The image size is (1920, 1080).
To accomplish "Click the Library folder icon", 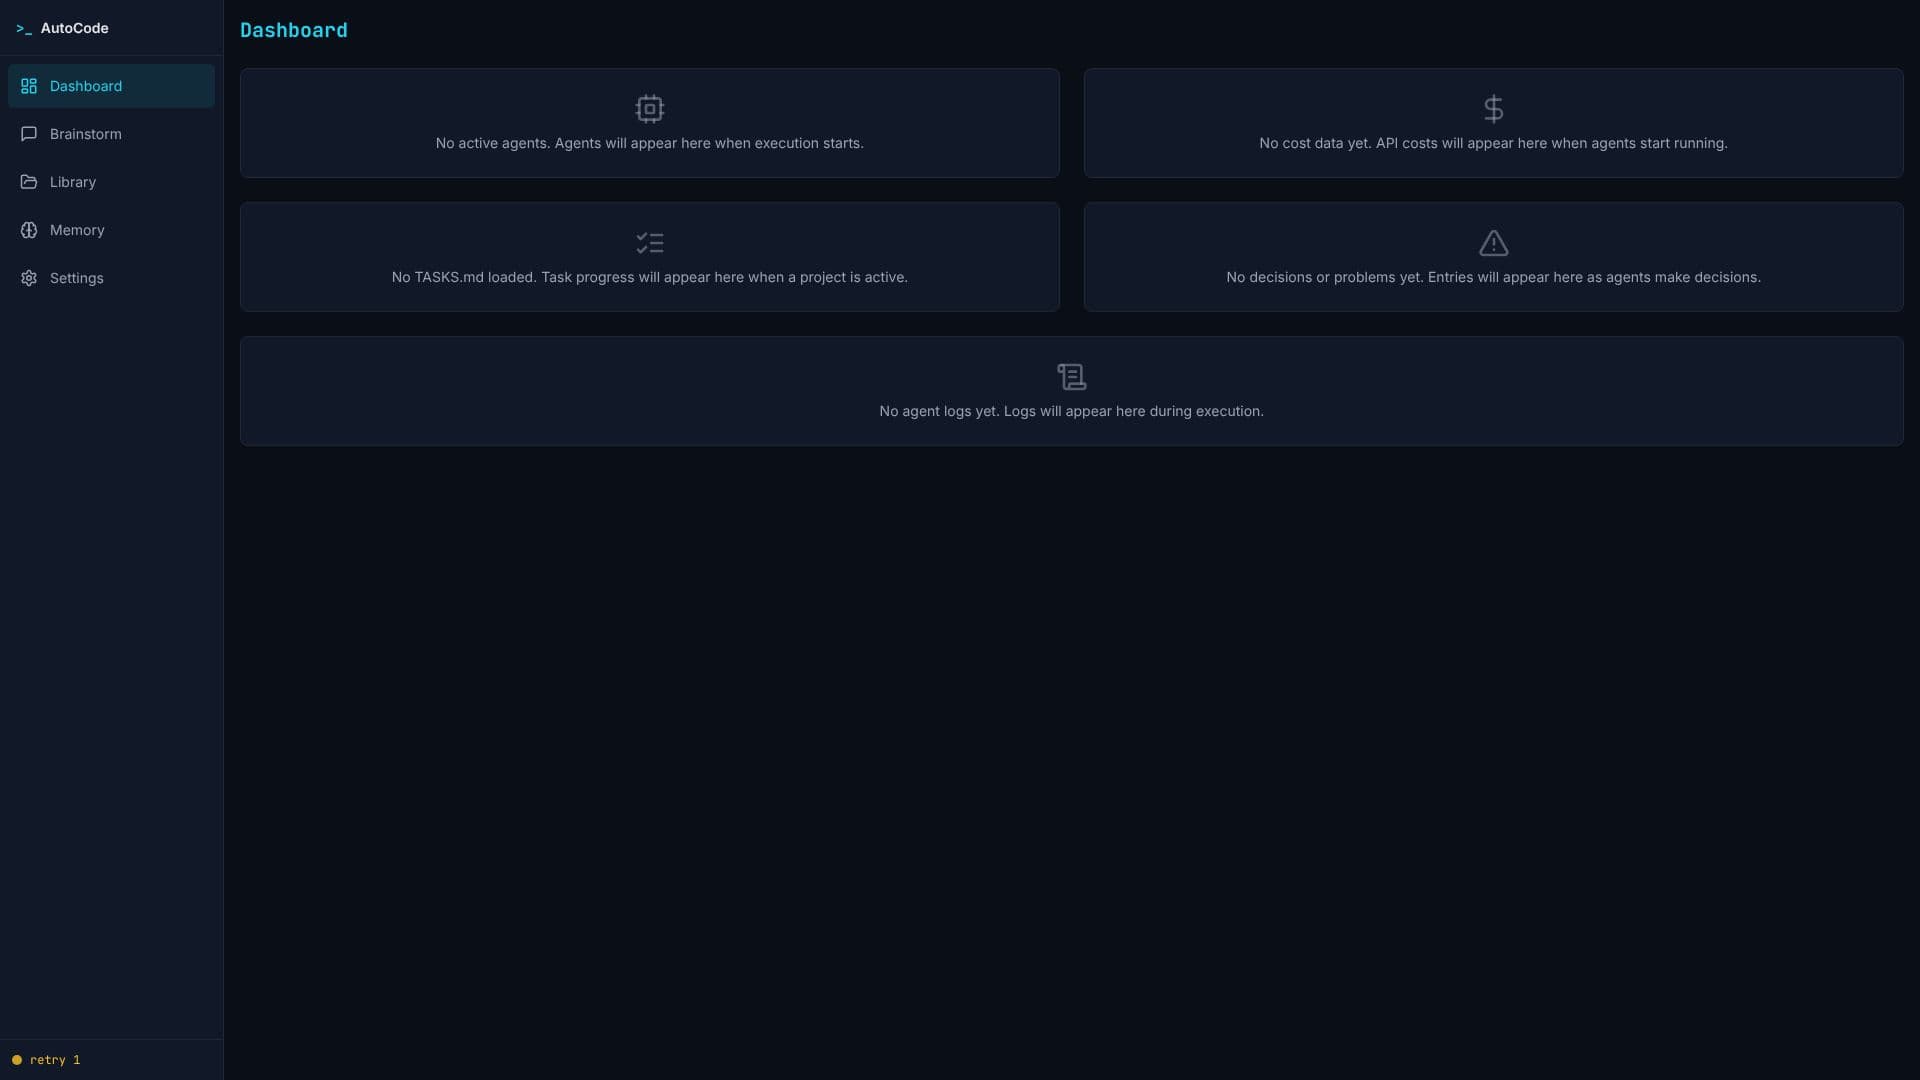I will (29, 182).
